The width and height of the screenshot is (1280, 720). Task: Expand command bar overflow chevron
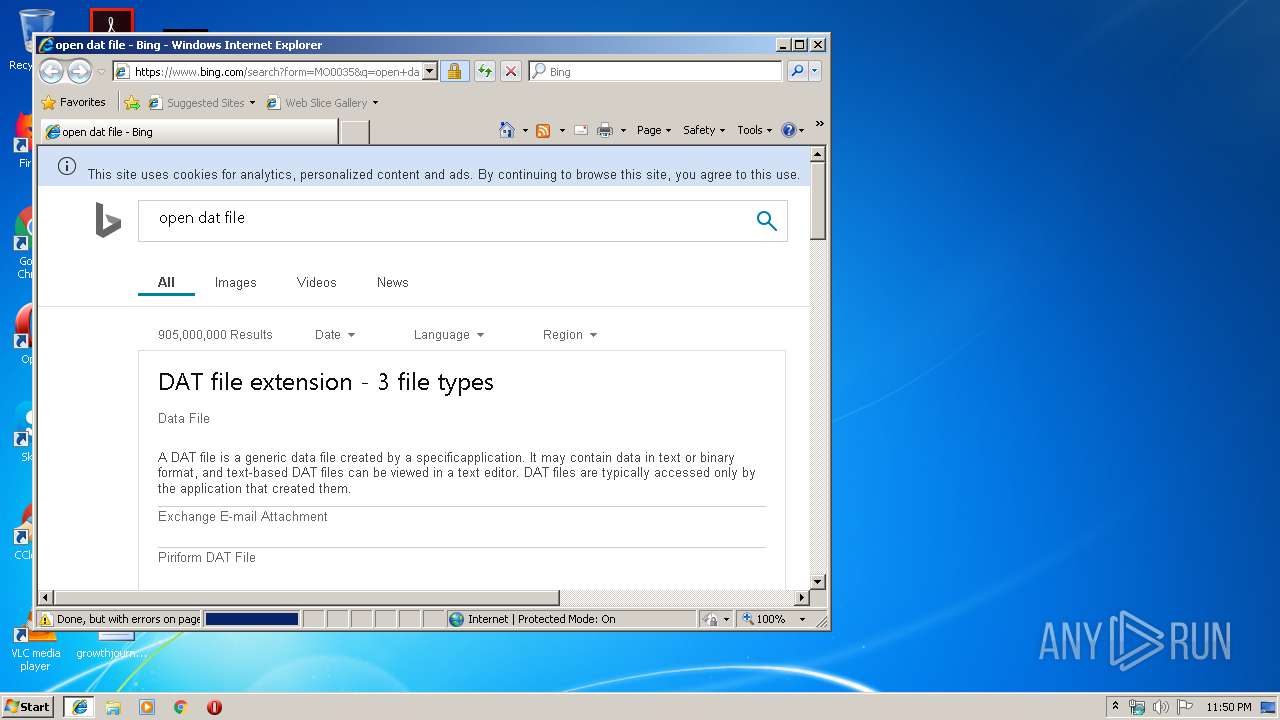click(x=819, y=124)
